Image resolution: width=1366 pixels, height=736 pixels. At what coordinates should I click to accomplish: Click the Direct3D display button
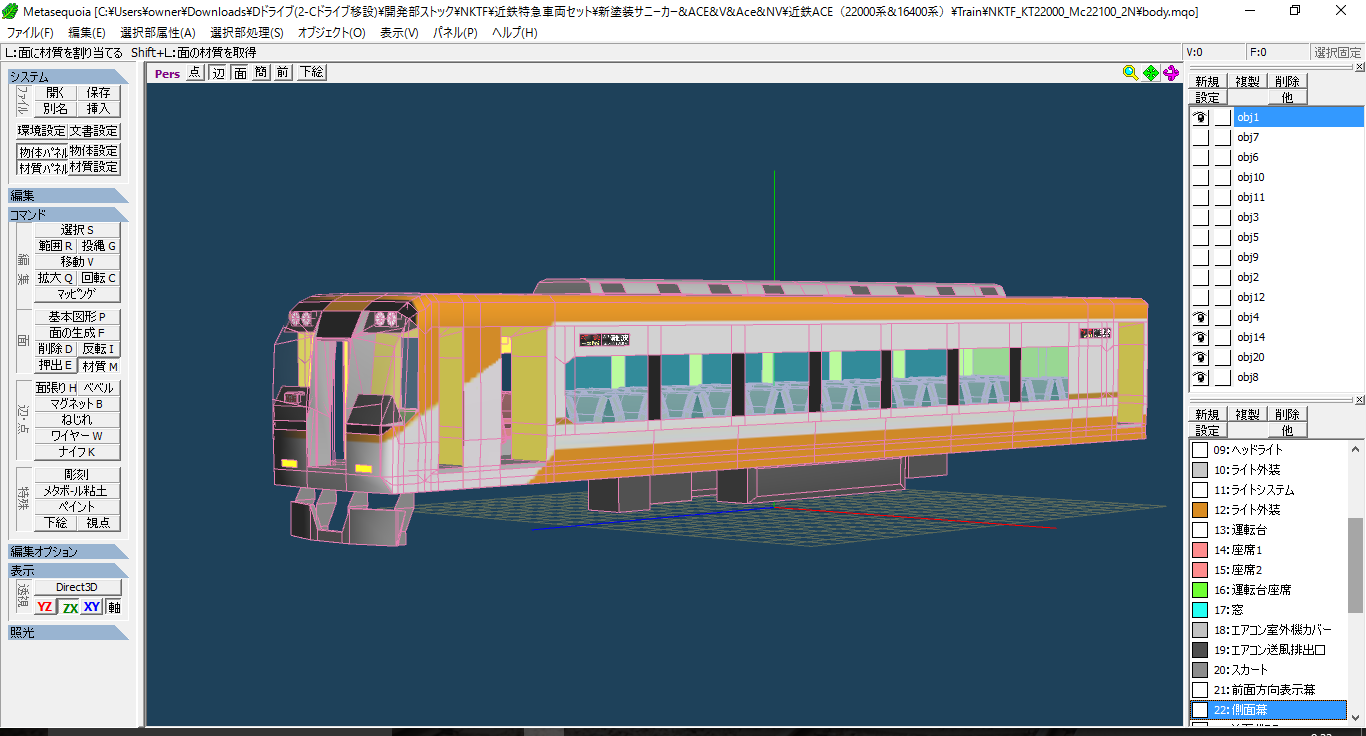coord(77,587)
